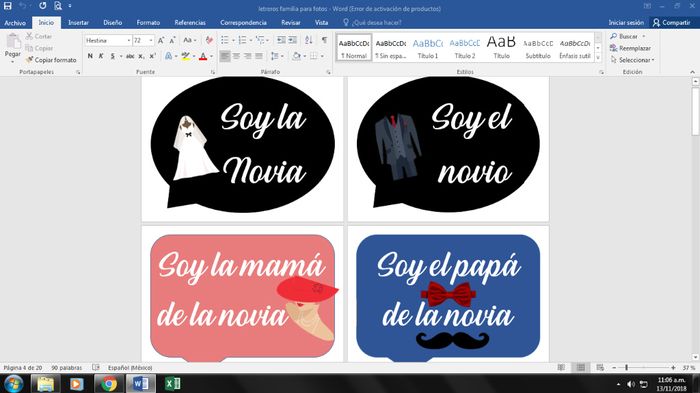Apply the yellow text highlight color
Image resolution: width=700 pixels, height=393 pixels.
(x=186, y=56)
